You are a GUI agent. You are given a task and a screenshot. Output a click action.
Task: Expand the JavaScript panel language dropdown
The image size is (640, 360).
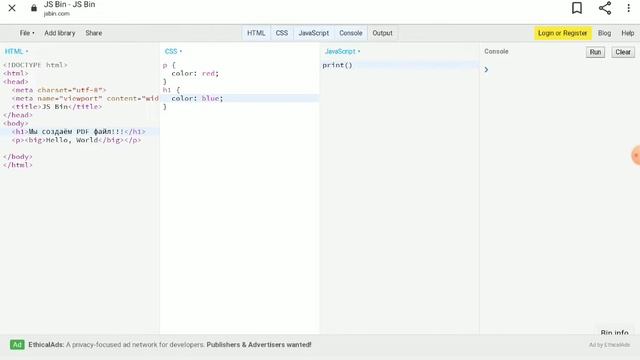(x=342, y=51)
